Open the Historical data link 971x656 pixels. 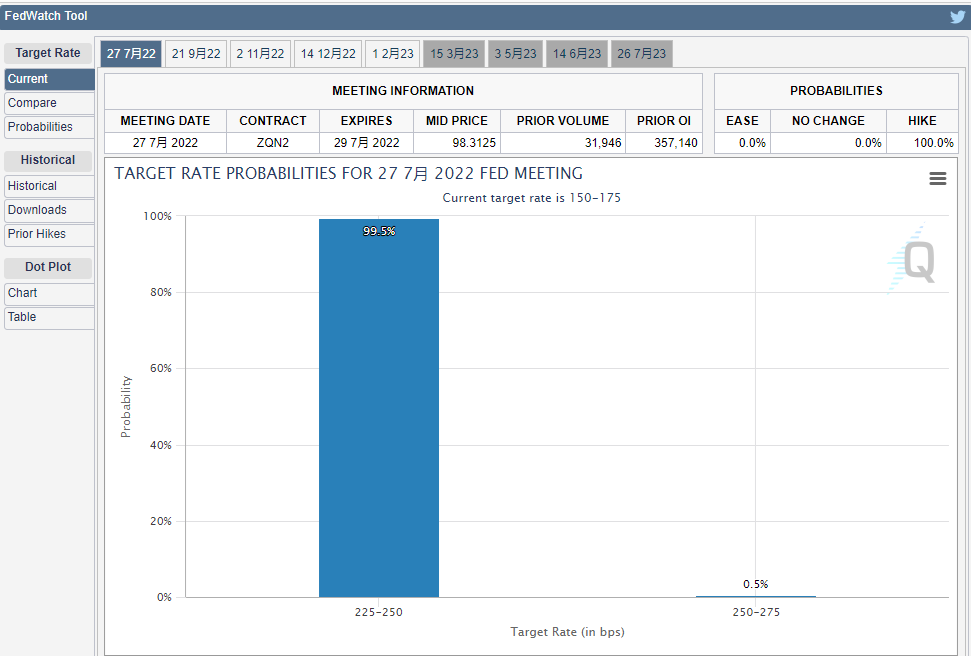click(x=49, y=186)
